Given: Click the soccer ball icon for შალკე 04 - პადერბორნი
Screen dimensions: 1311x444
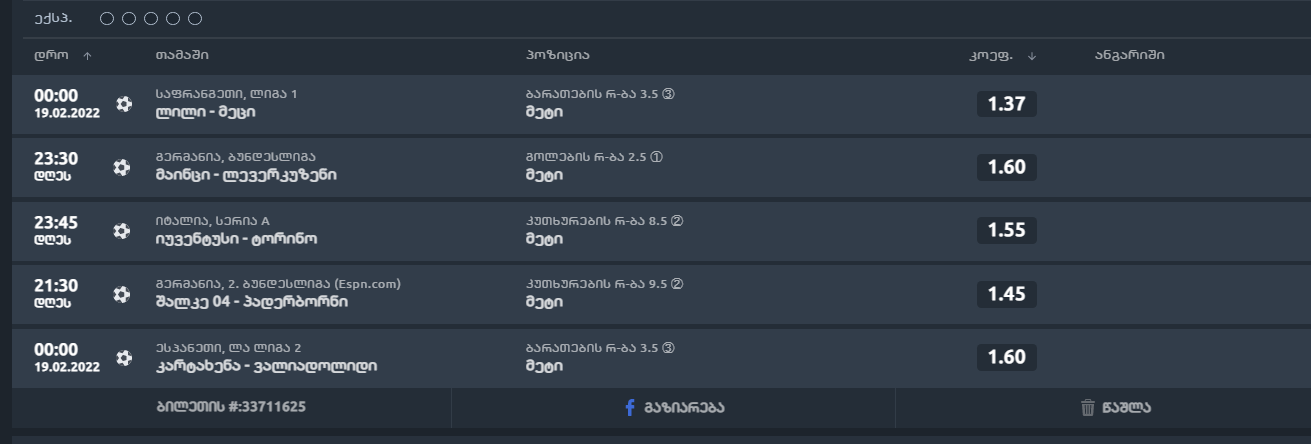Looking at the screenshot, I should pos(121,294).
